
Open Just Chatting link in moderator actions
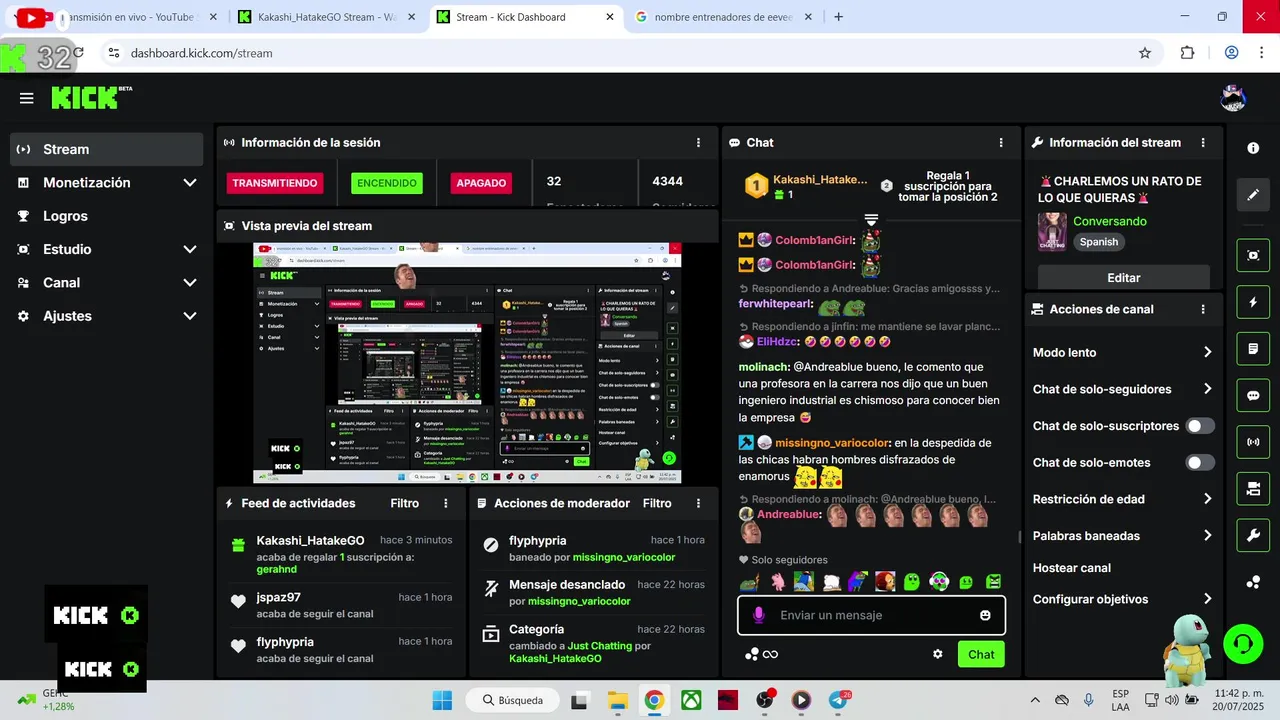pyautogui.click(x=599, y=646)
